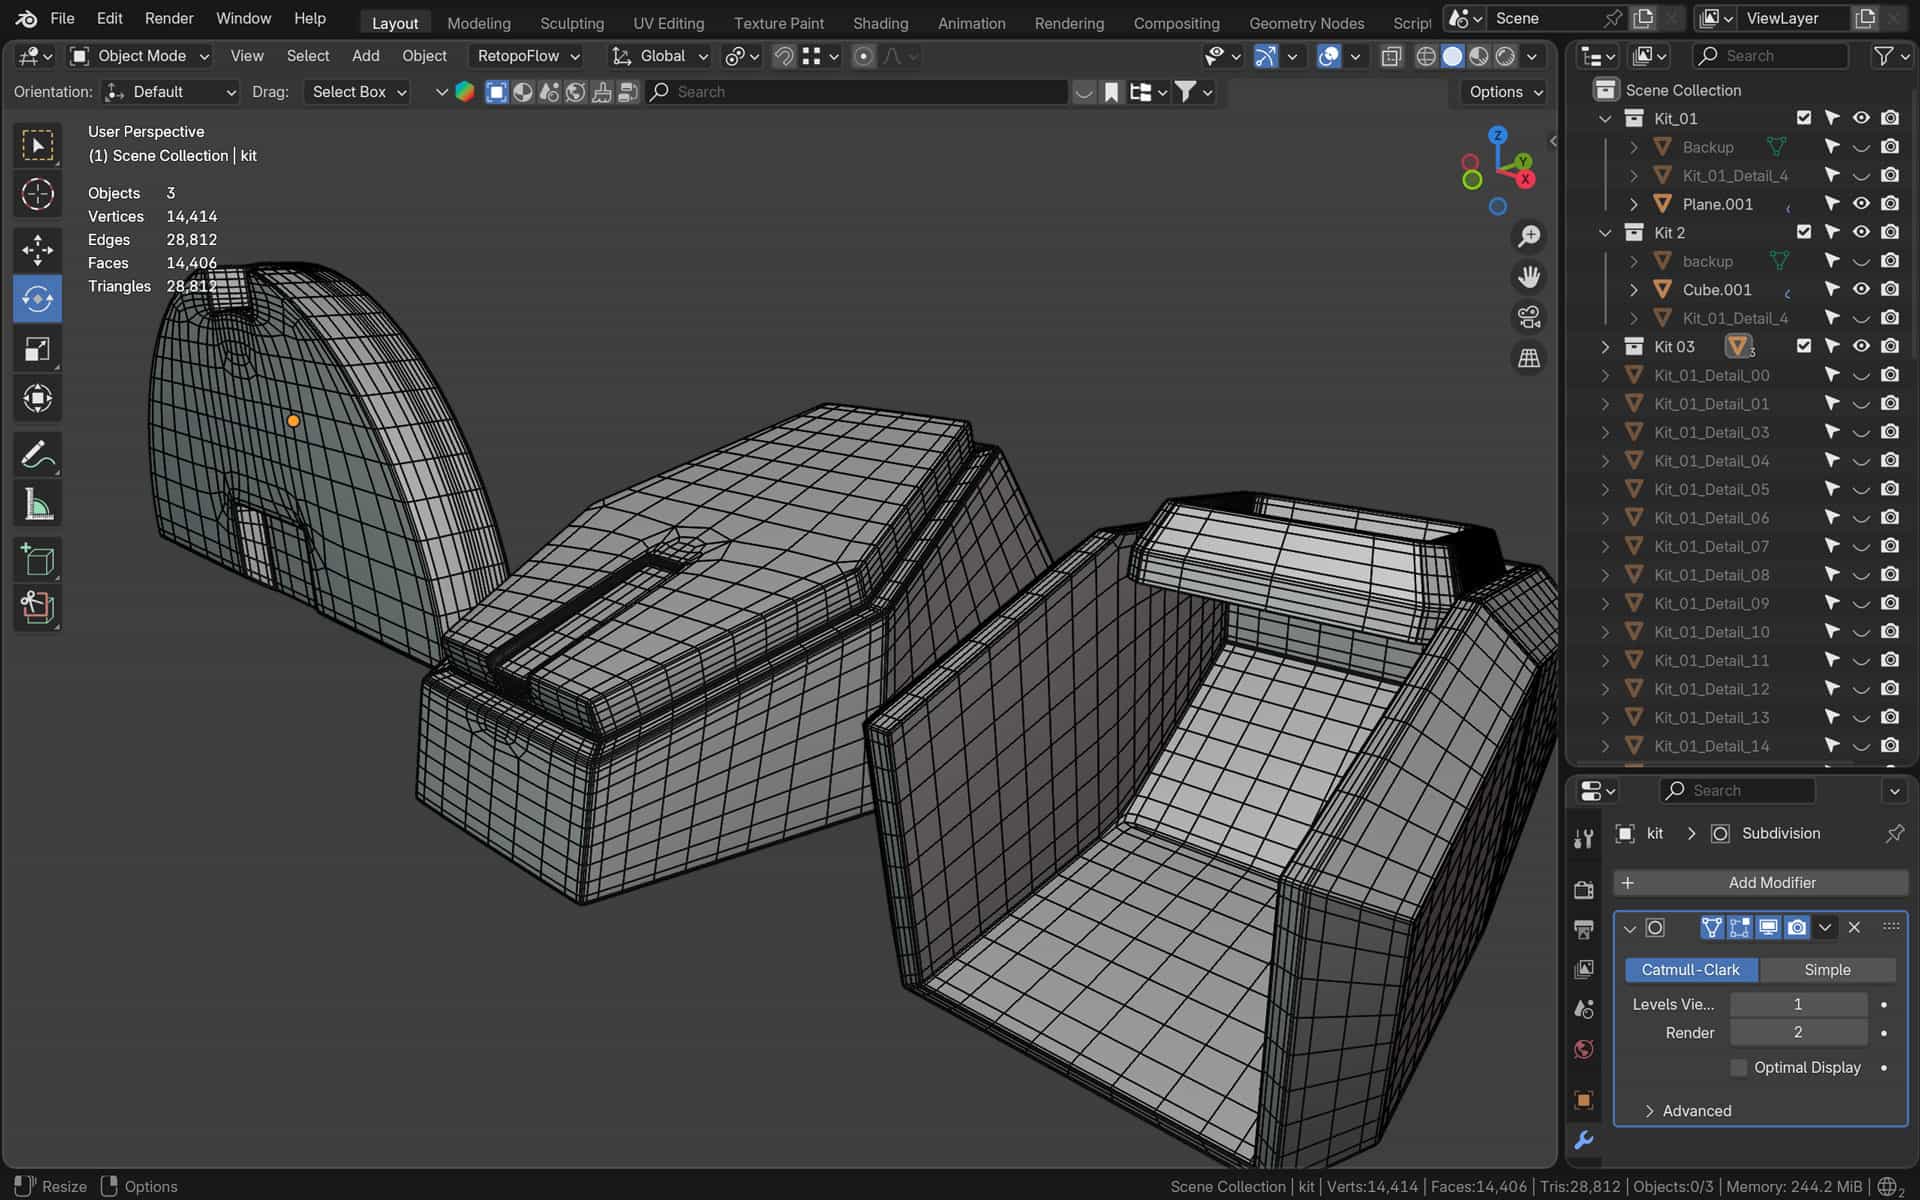The width and height of the screenshot is (1920, 1200).
Task: Click the Levels Viewport value field
Action: click(x=1797, y=1004)
